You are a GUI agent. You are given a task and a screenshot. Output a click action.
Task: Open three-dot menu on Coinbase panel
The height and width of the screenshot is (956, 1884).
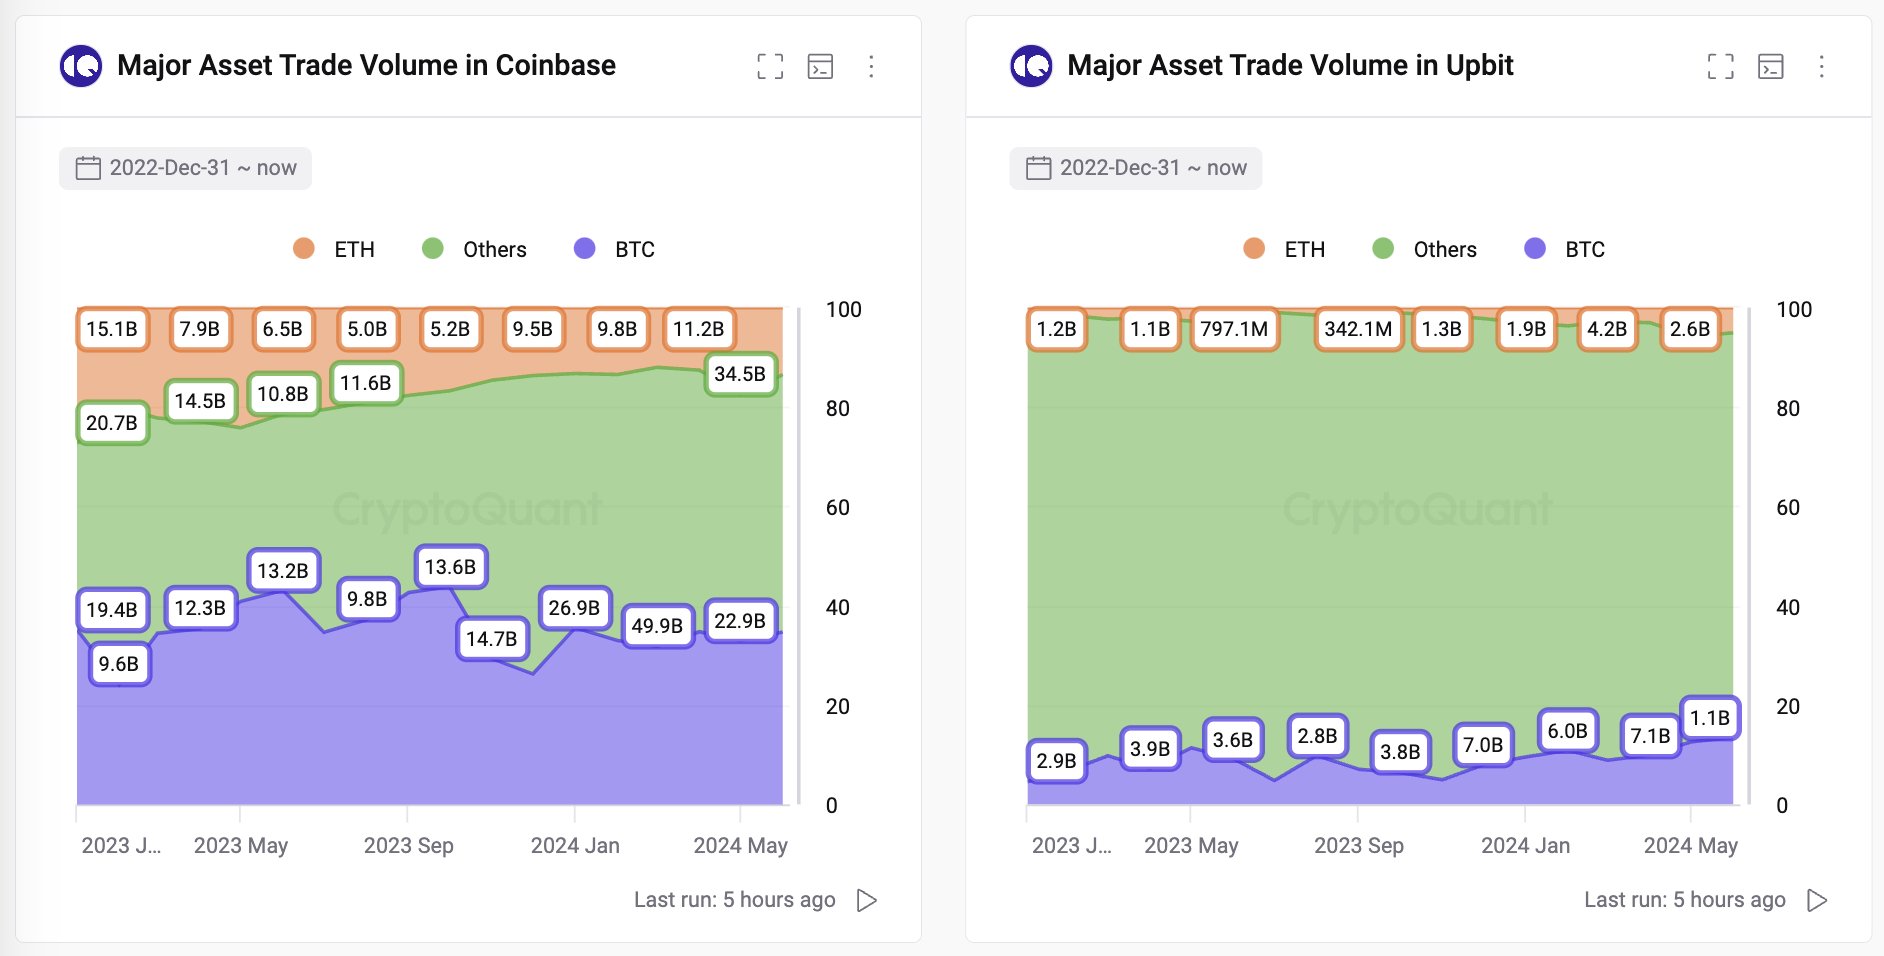click(x=871, y=67)
